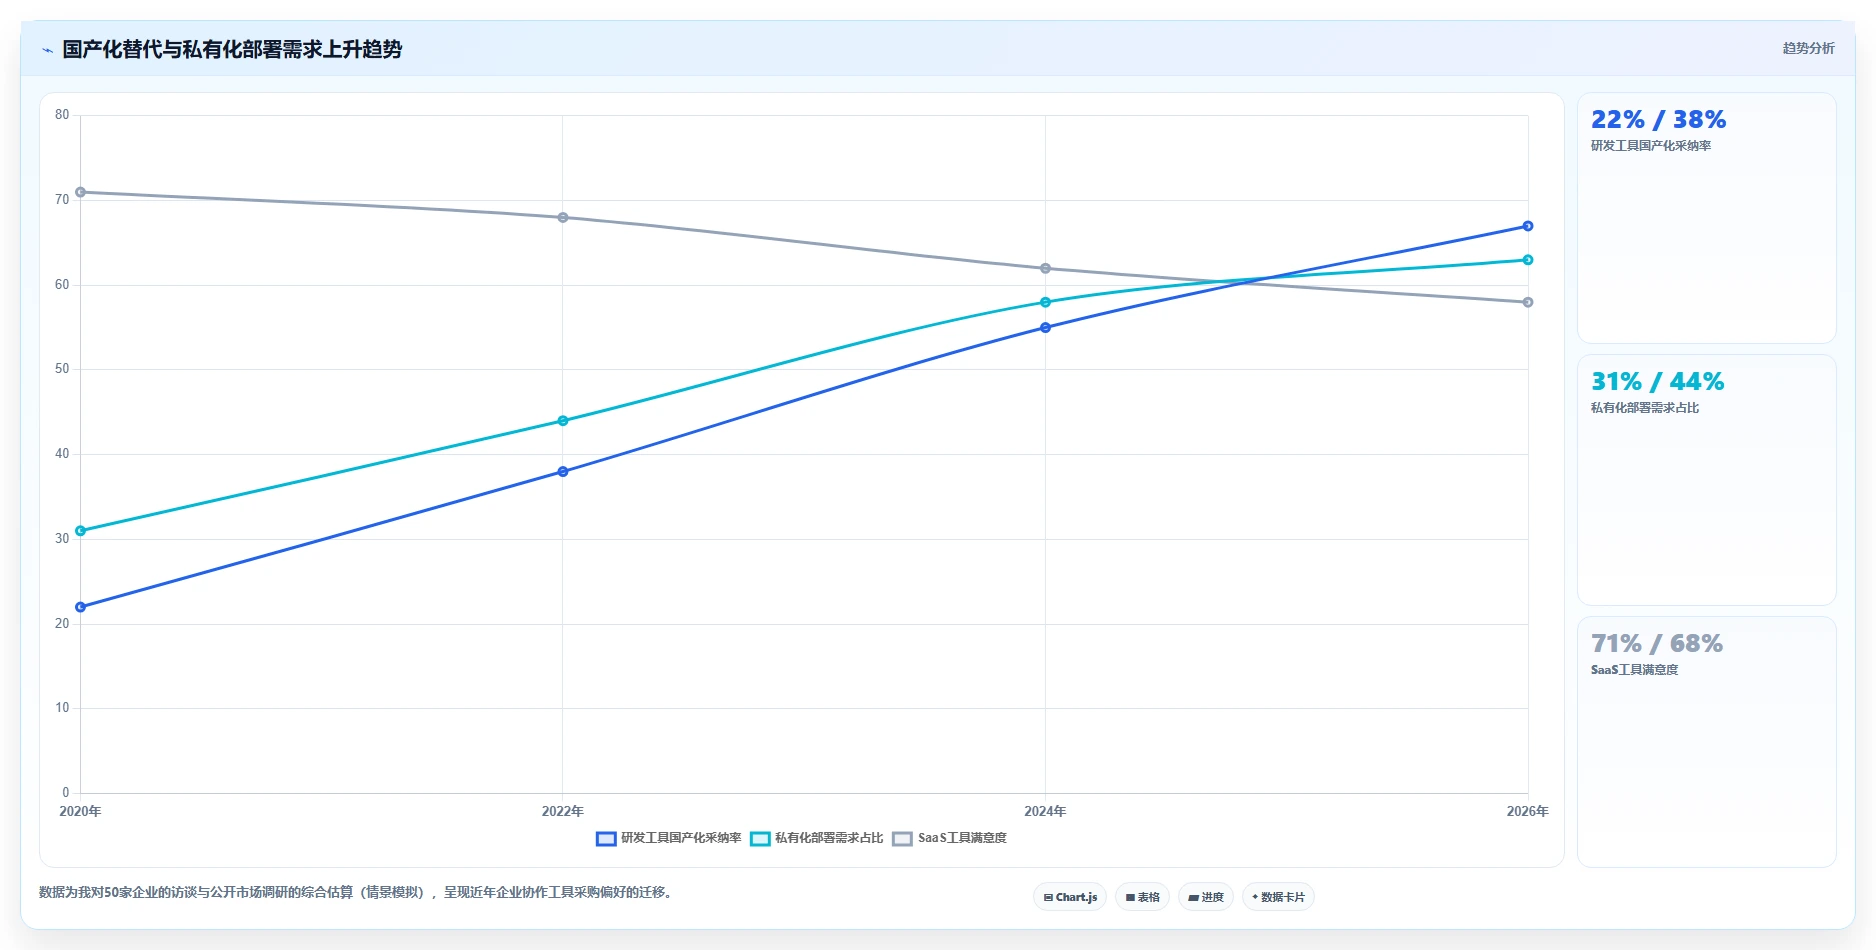Click the 2026年 x-axis label
Screen dimensions: 1876x950
point(1527,811)
